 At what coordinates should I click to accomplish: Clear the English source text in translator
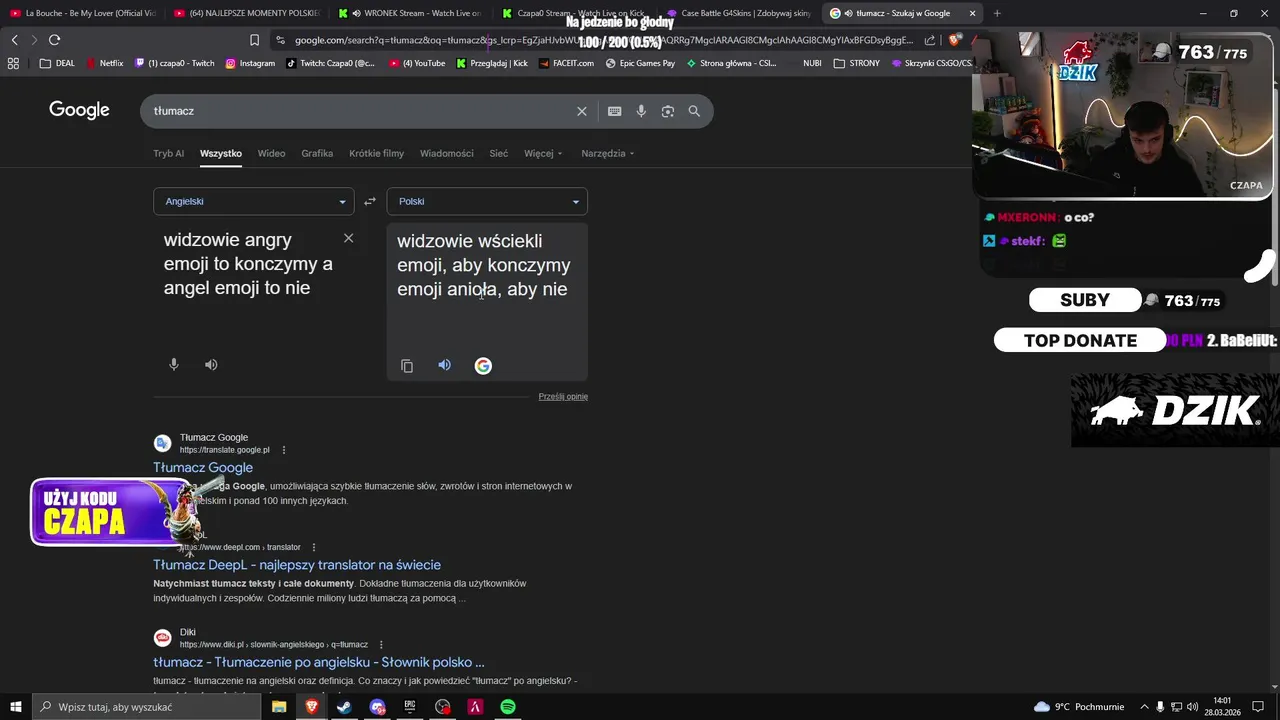[348, 238]
